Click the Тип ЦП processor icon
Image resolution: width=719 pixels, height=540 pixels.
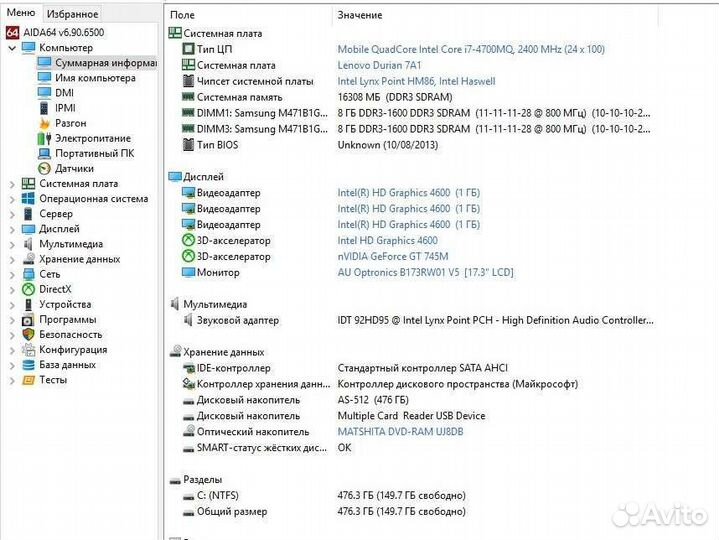[x=188, y=49]
